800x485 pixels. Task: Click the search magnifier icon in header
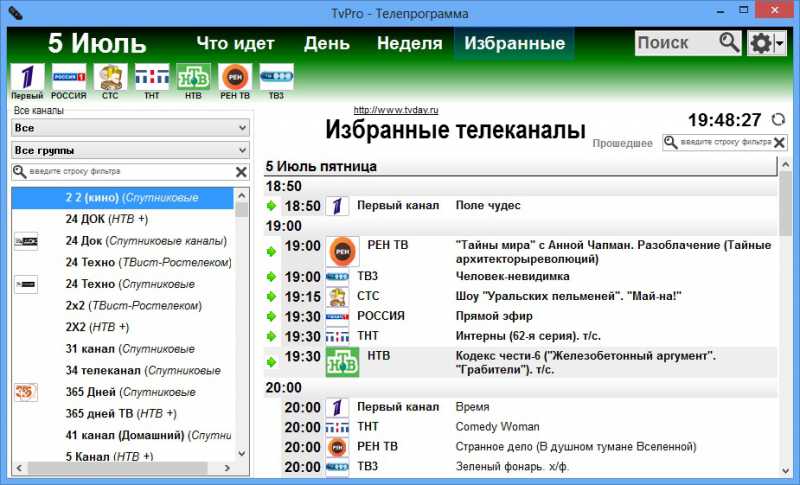coord(729,43)
